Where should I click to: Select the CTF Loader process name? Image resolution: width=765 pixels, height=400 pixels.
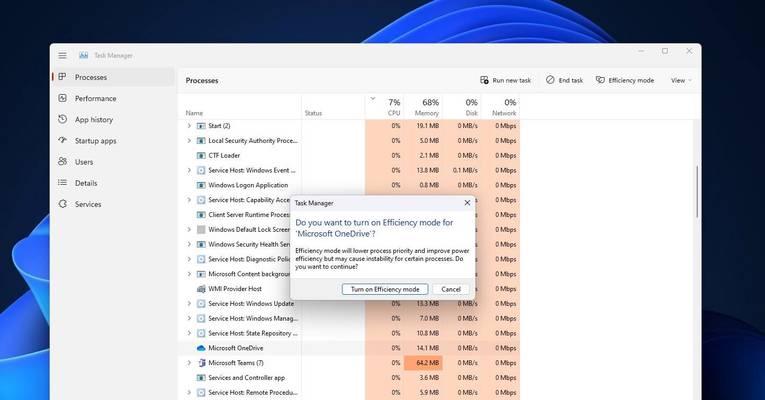[224, 156]
